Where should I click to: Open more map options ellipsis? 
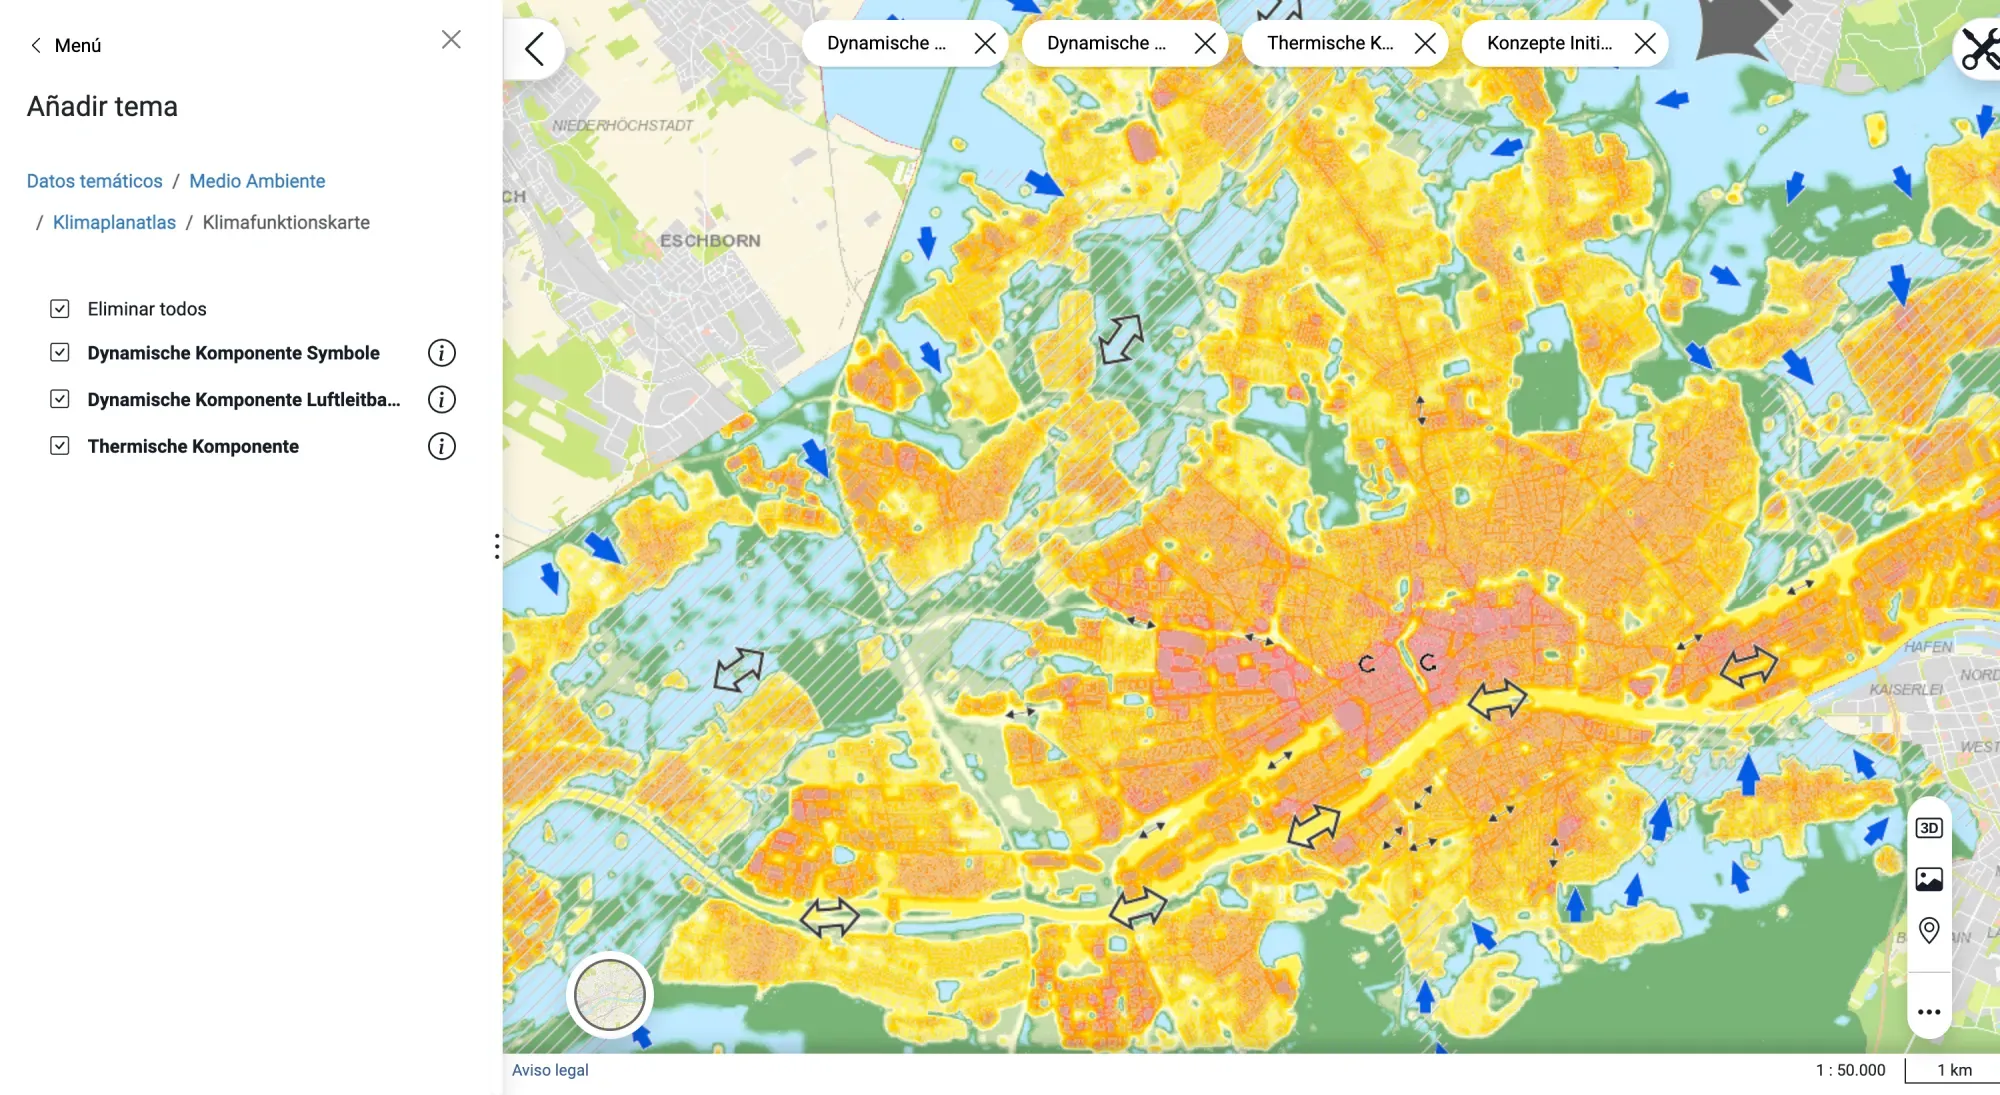coord(1929,1012)
